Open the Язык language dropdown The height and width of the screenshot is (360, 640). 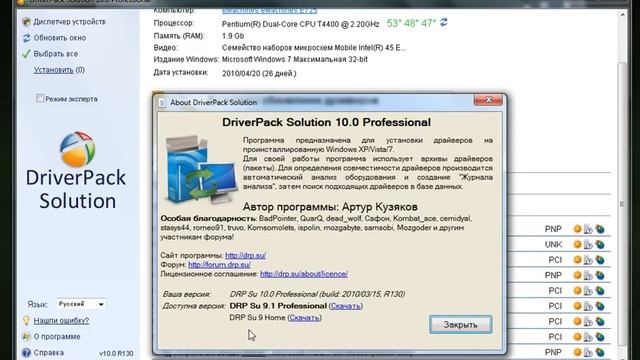tap(81, 304)
